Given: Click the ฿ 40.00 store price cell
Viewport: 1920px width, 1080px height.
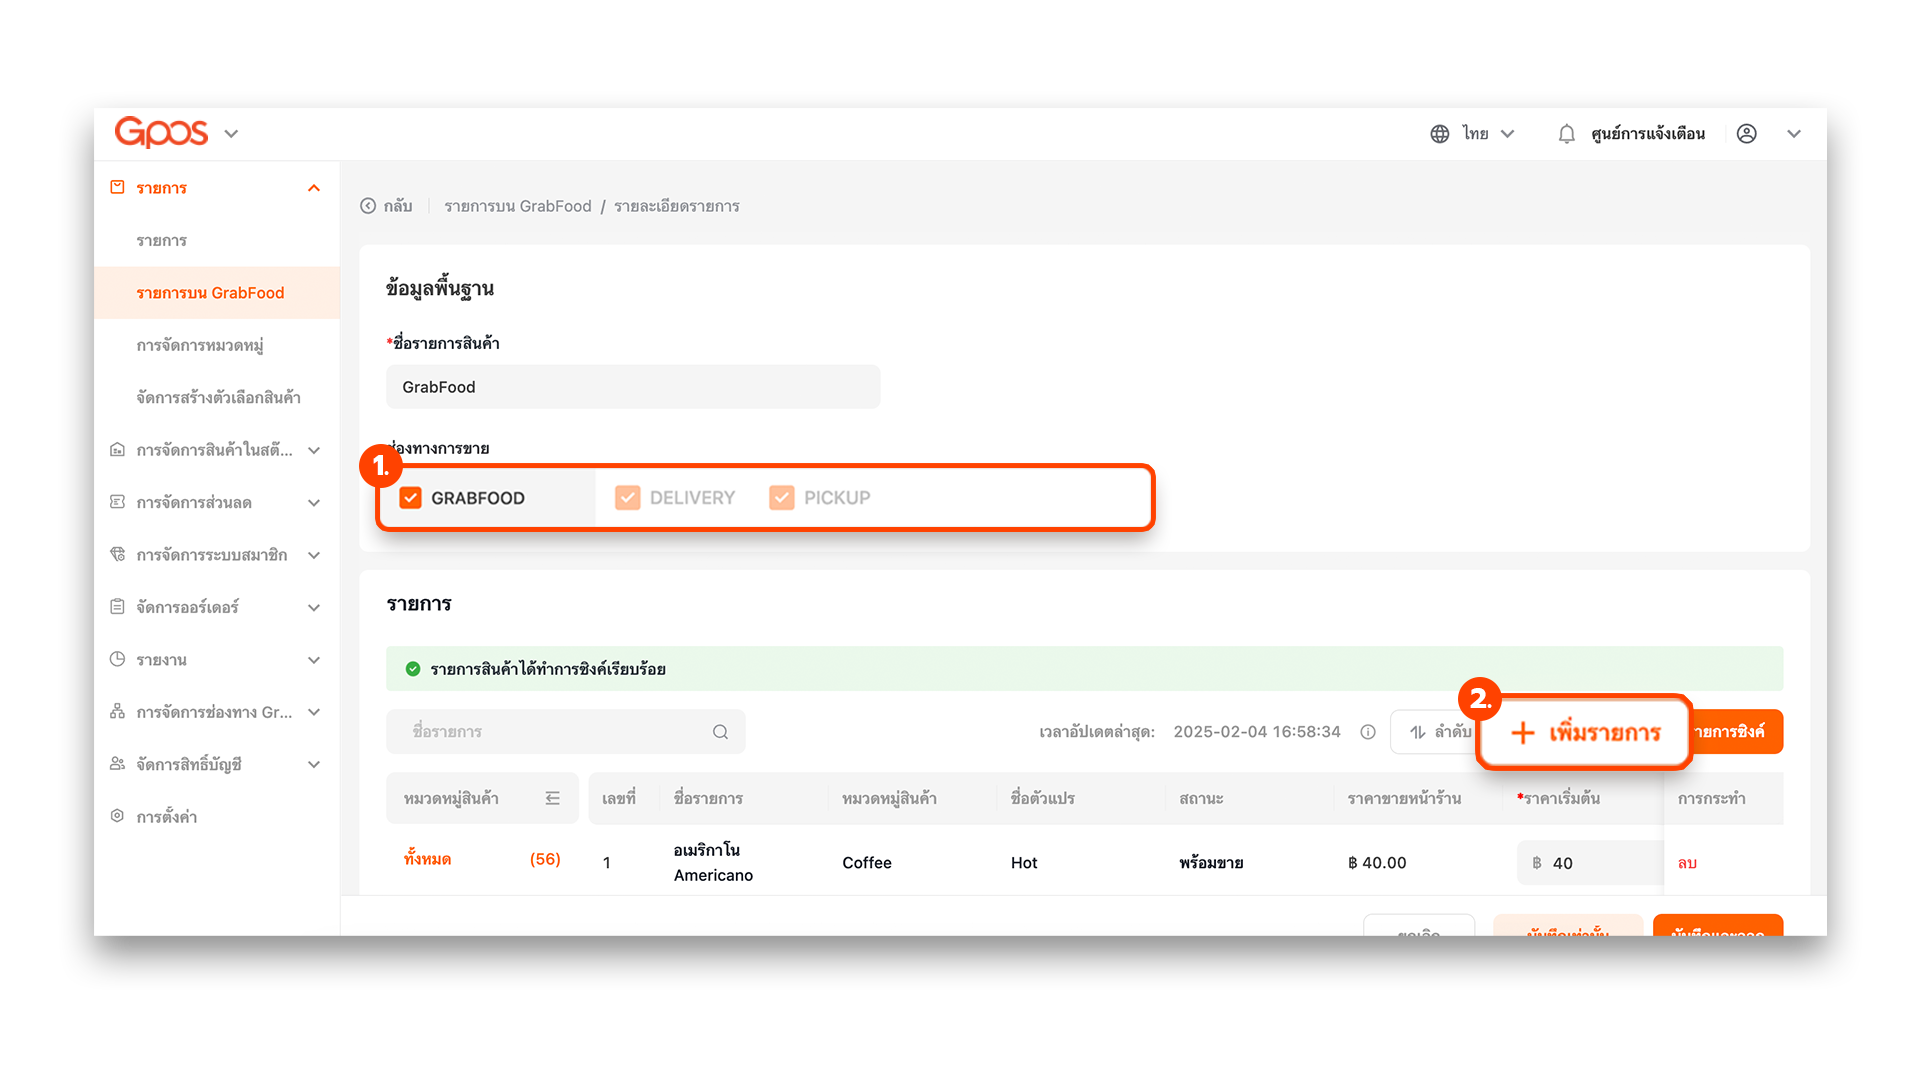Looking at the screenshot, I should [1377, 863].
